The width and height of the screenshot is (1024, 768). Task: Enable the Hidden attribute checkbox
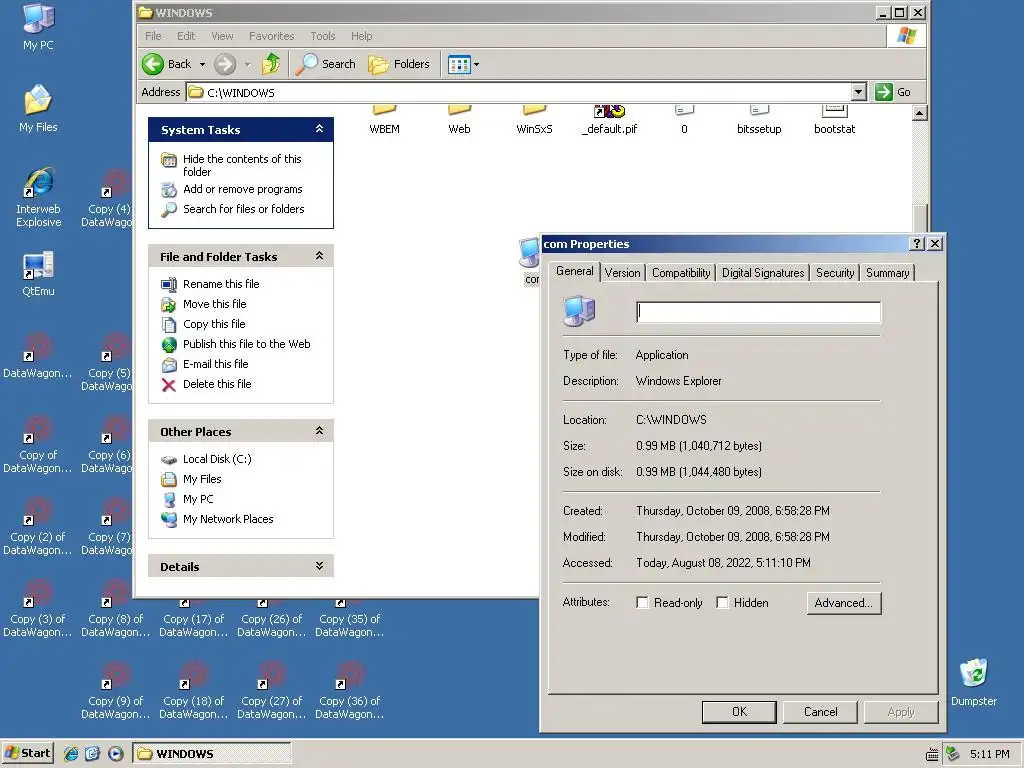pyautogui.click(x=722, y=602)
